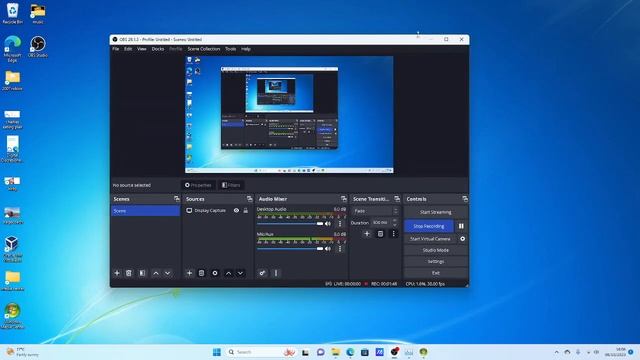The width and height of the screenshot is (640, 360).
Task: Open the View menu
Action: coord(142,49)
